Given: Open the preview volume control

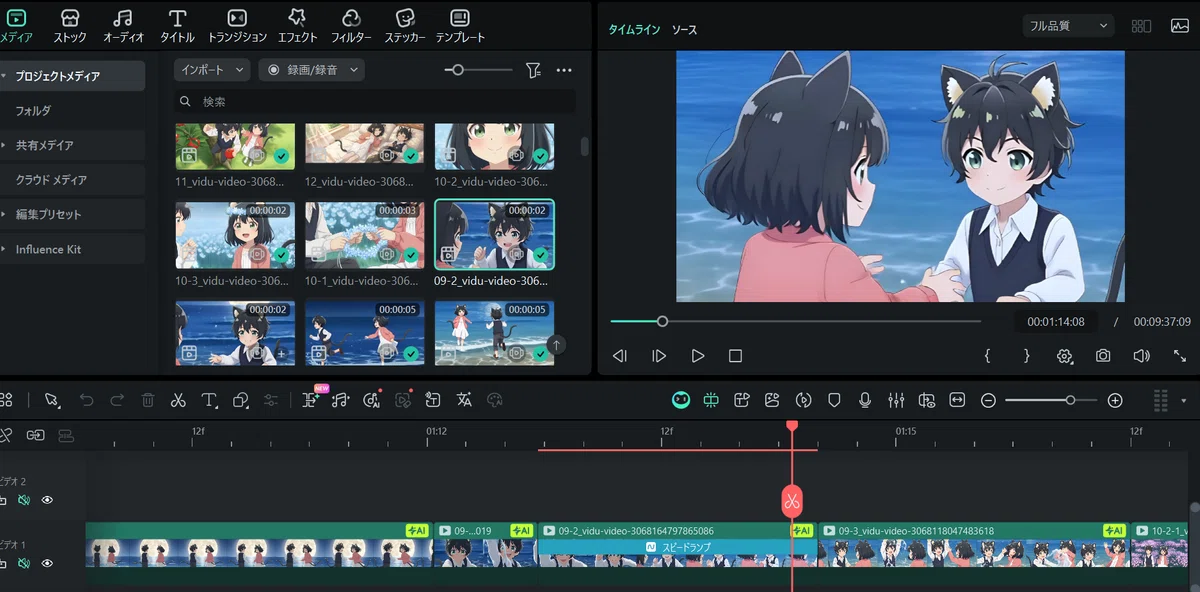Looking at the screenshot, I should (x=1141, y=356).
